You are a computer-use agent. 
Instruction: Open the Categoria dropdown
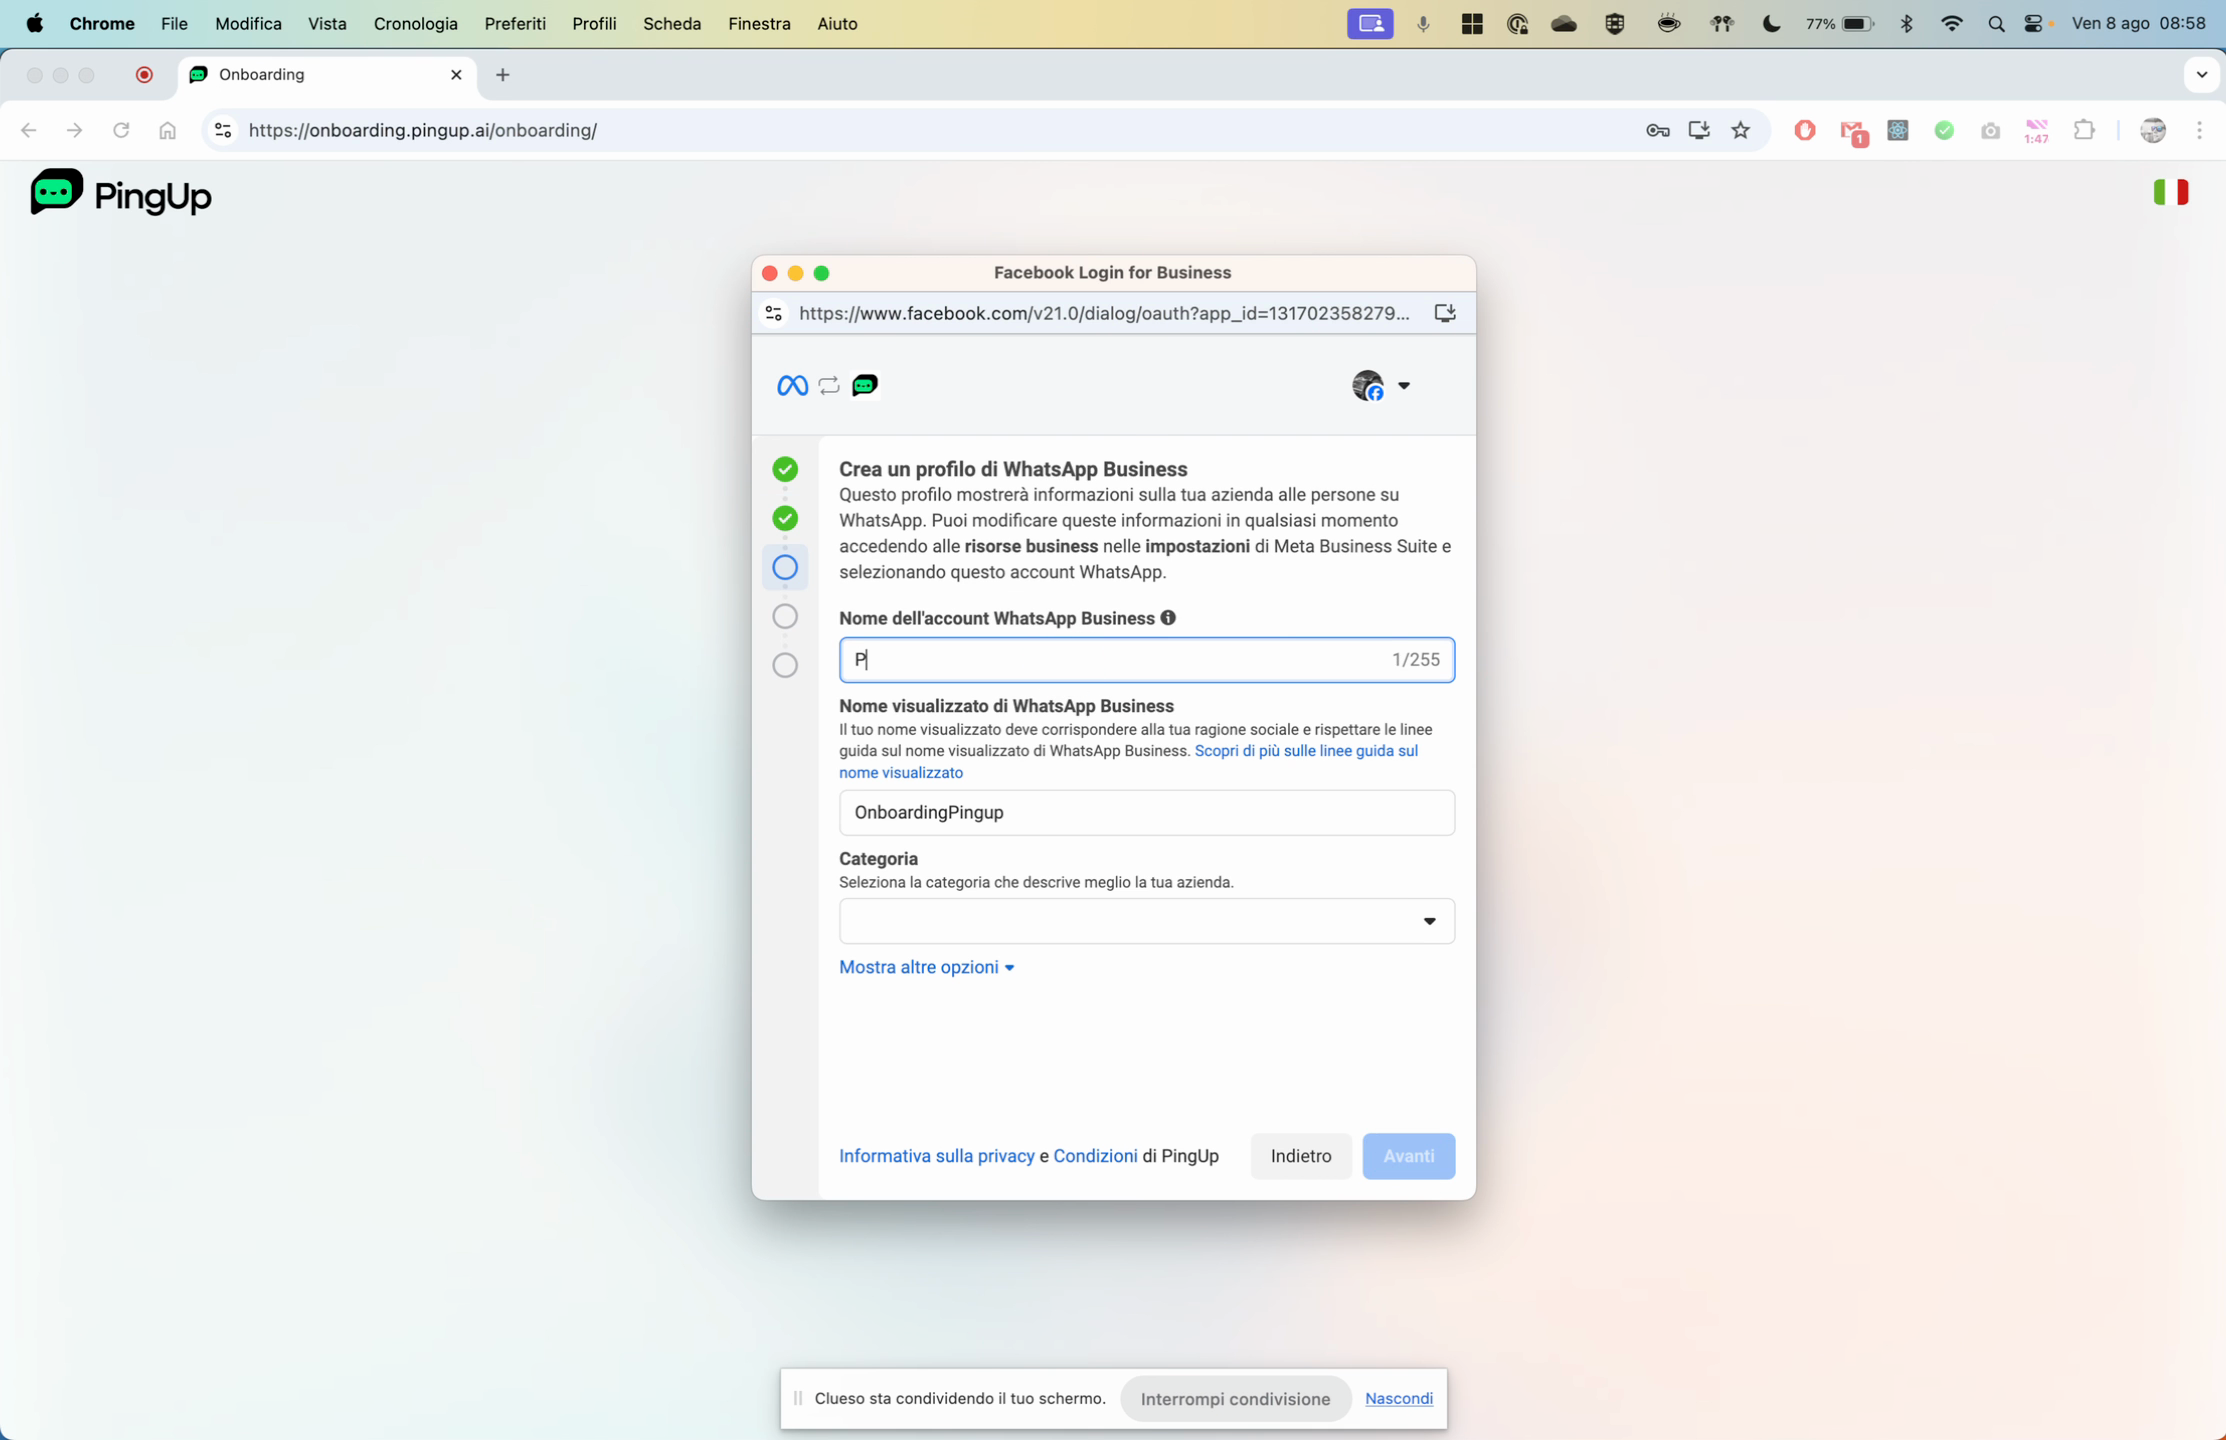tap(1146, 921)
